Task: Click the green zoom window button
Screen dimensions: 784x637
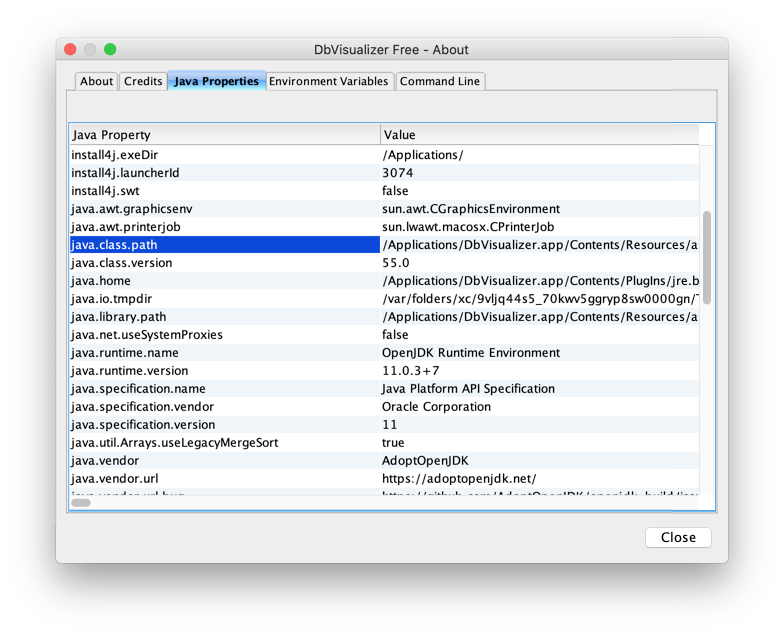Action: pyautogui.click(x=110, y=49)
